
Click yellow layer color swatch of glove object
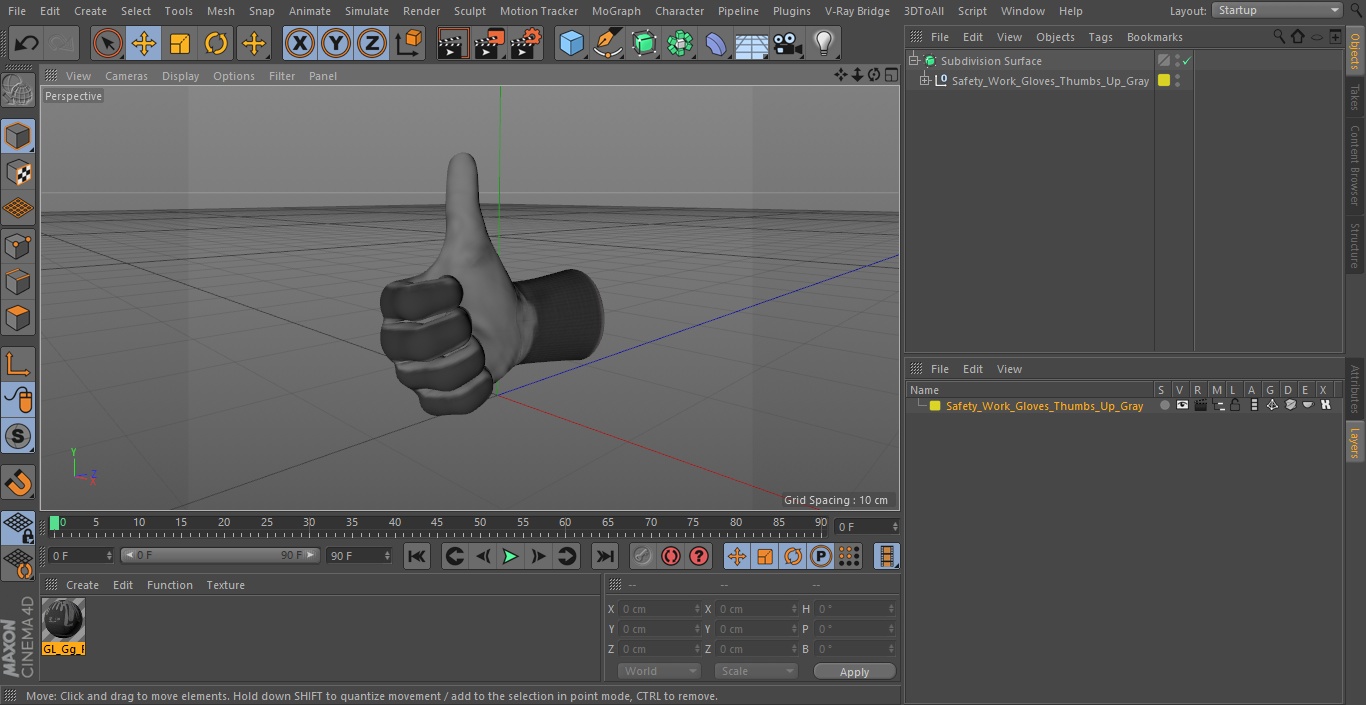click(x=1163, y=81)
